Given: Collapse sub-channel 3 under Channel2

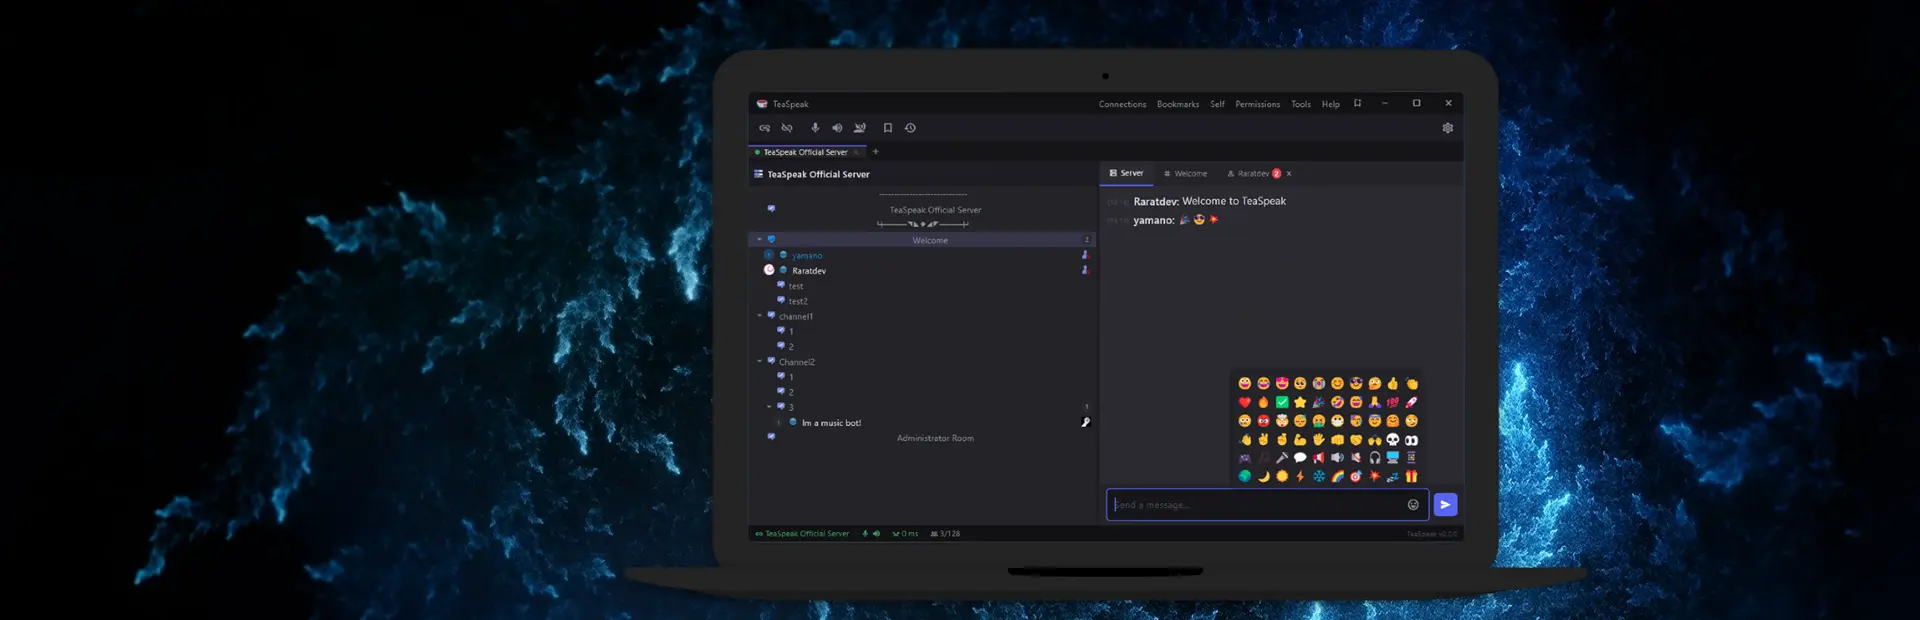Looking at the screenshot, I should click(x=769, y=407).
